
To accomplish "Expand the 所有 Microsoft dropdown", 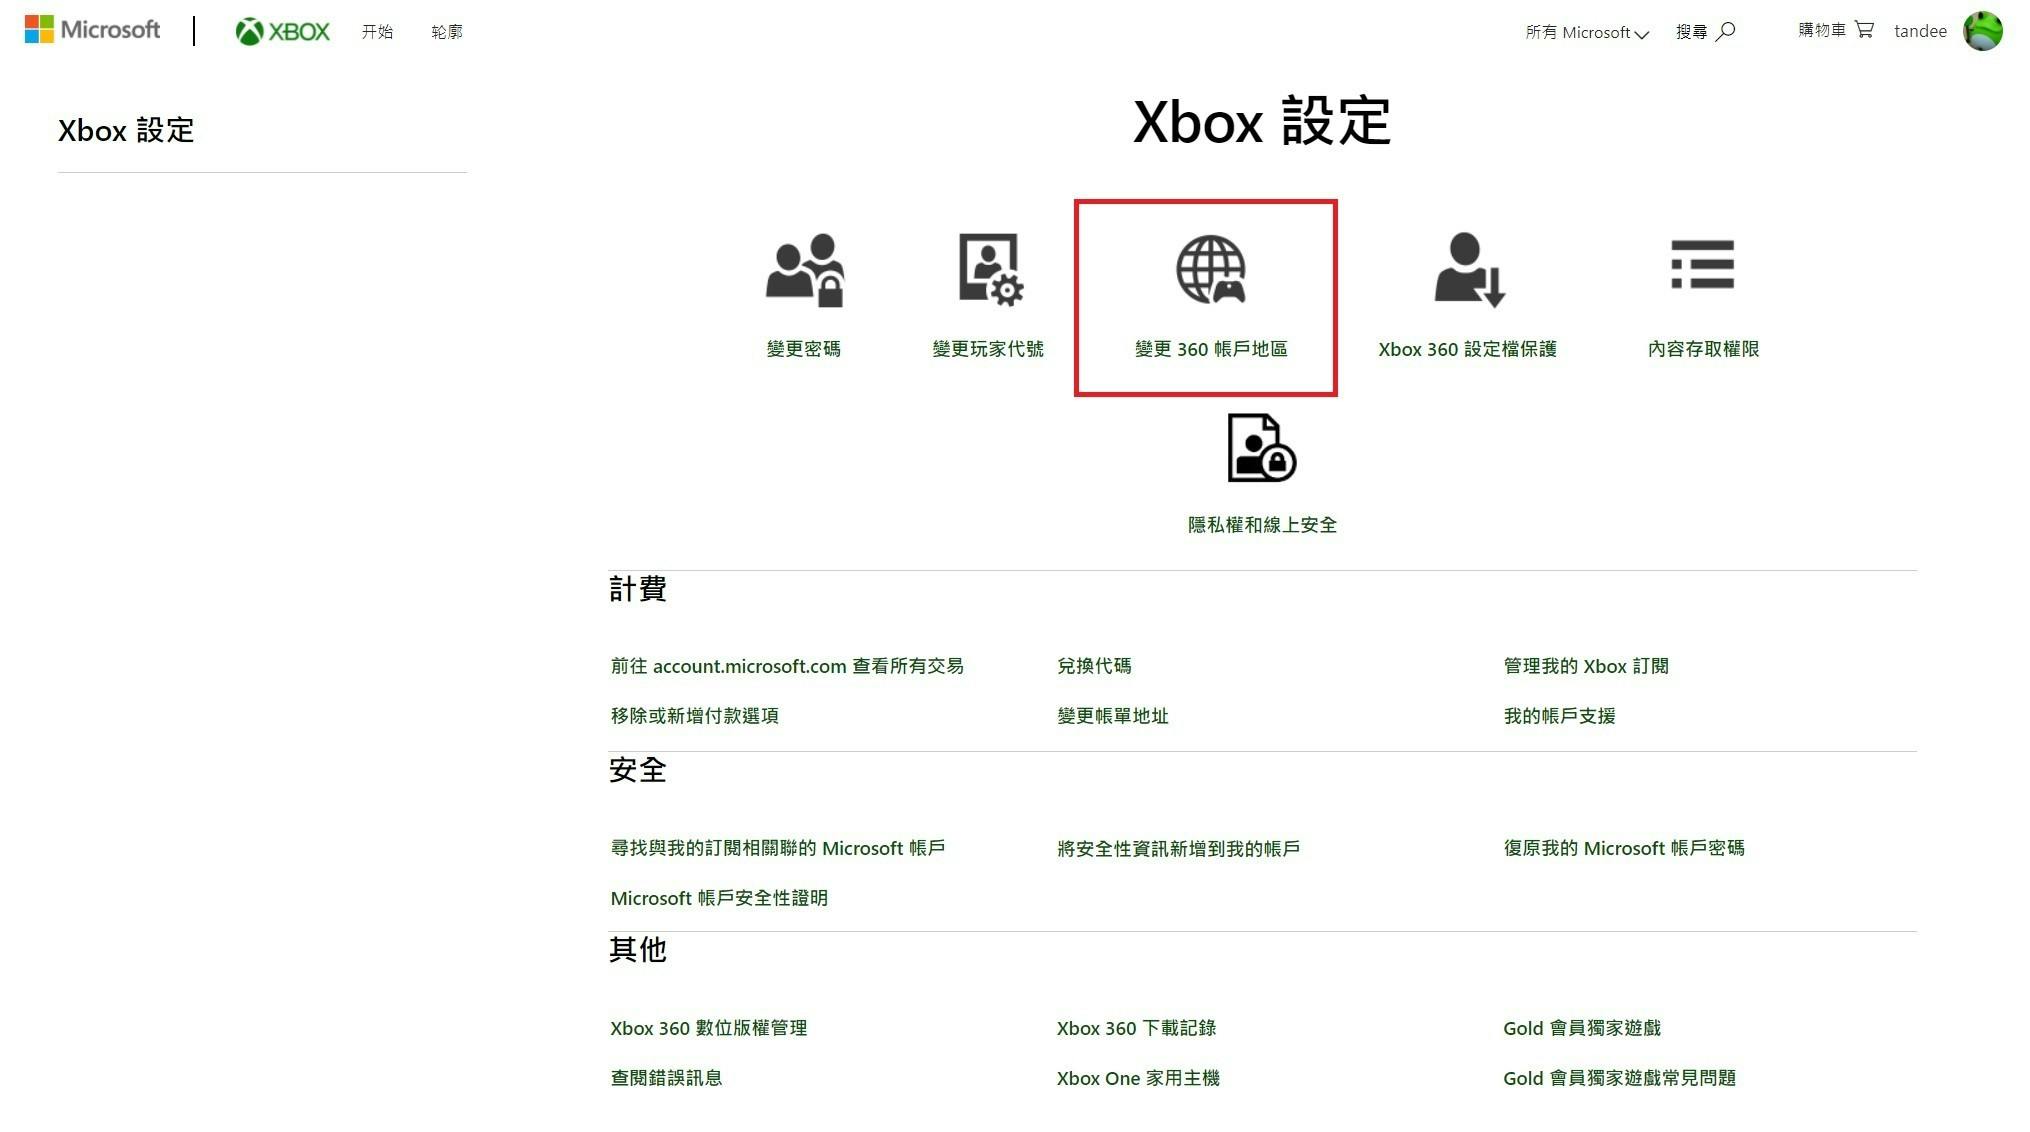I will (x=1586, y=32).
